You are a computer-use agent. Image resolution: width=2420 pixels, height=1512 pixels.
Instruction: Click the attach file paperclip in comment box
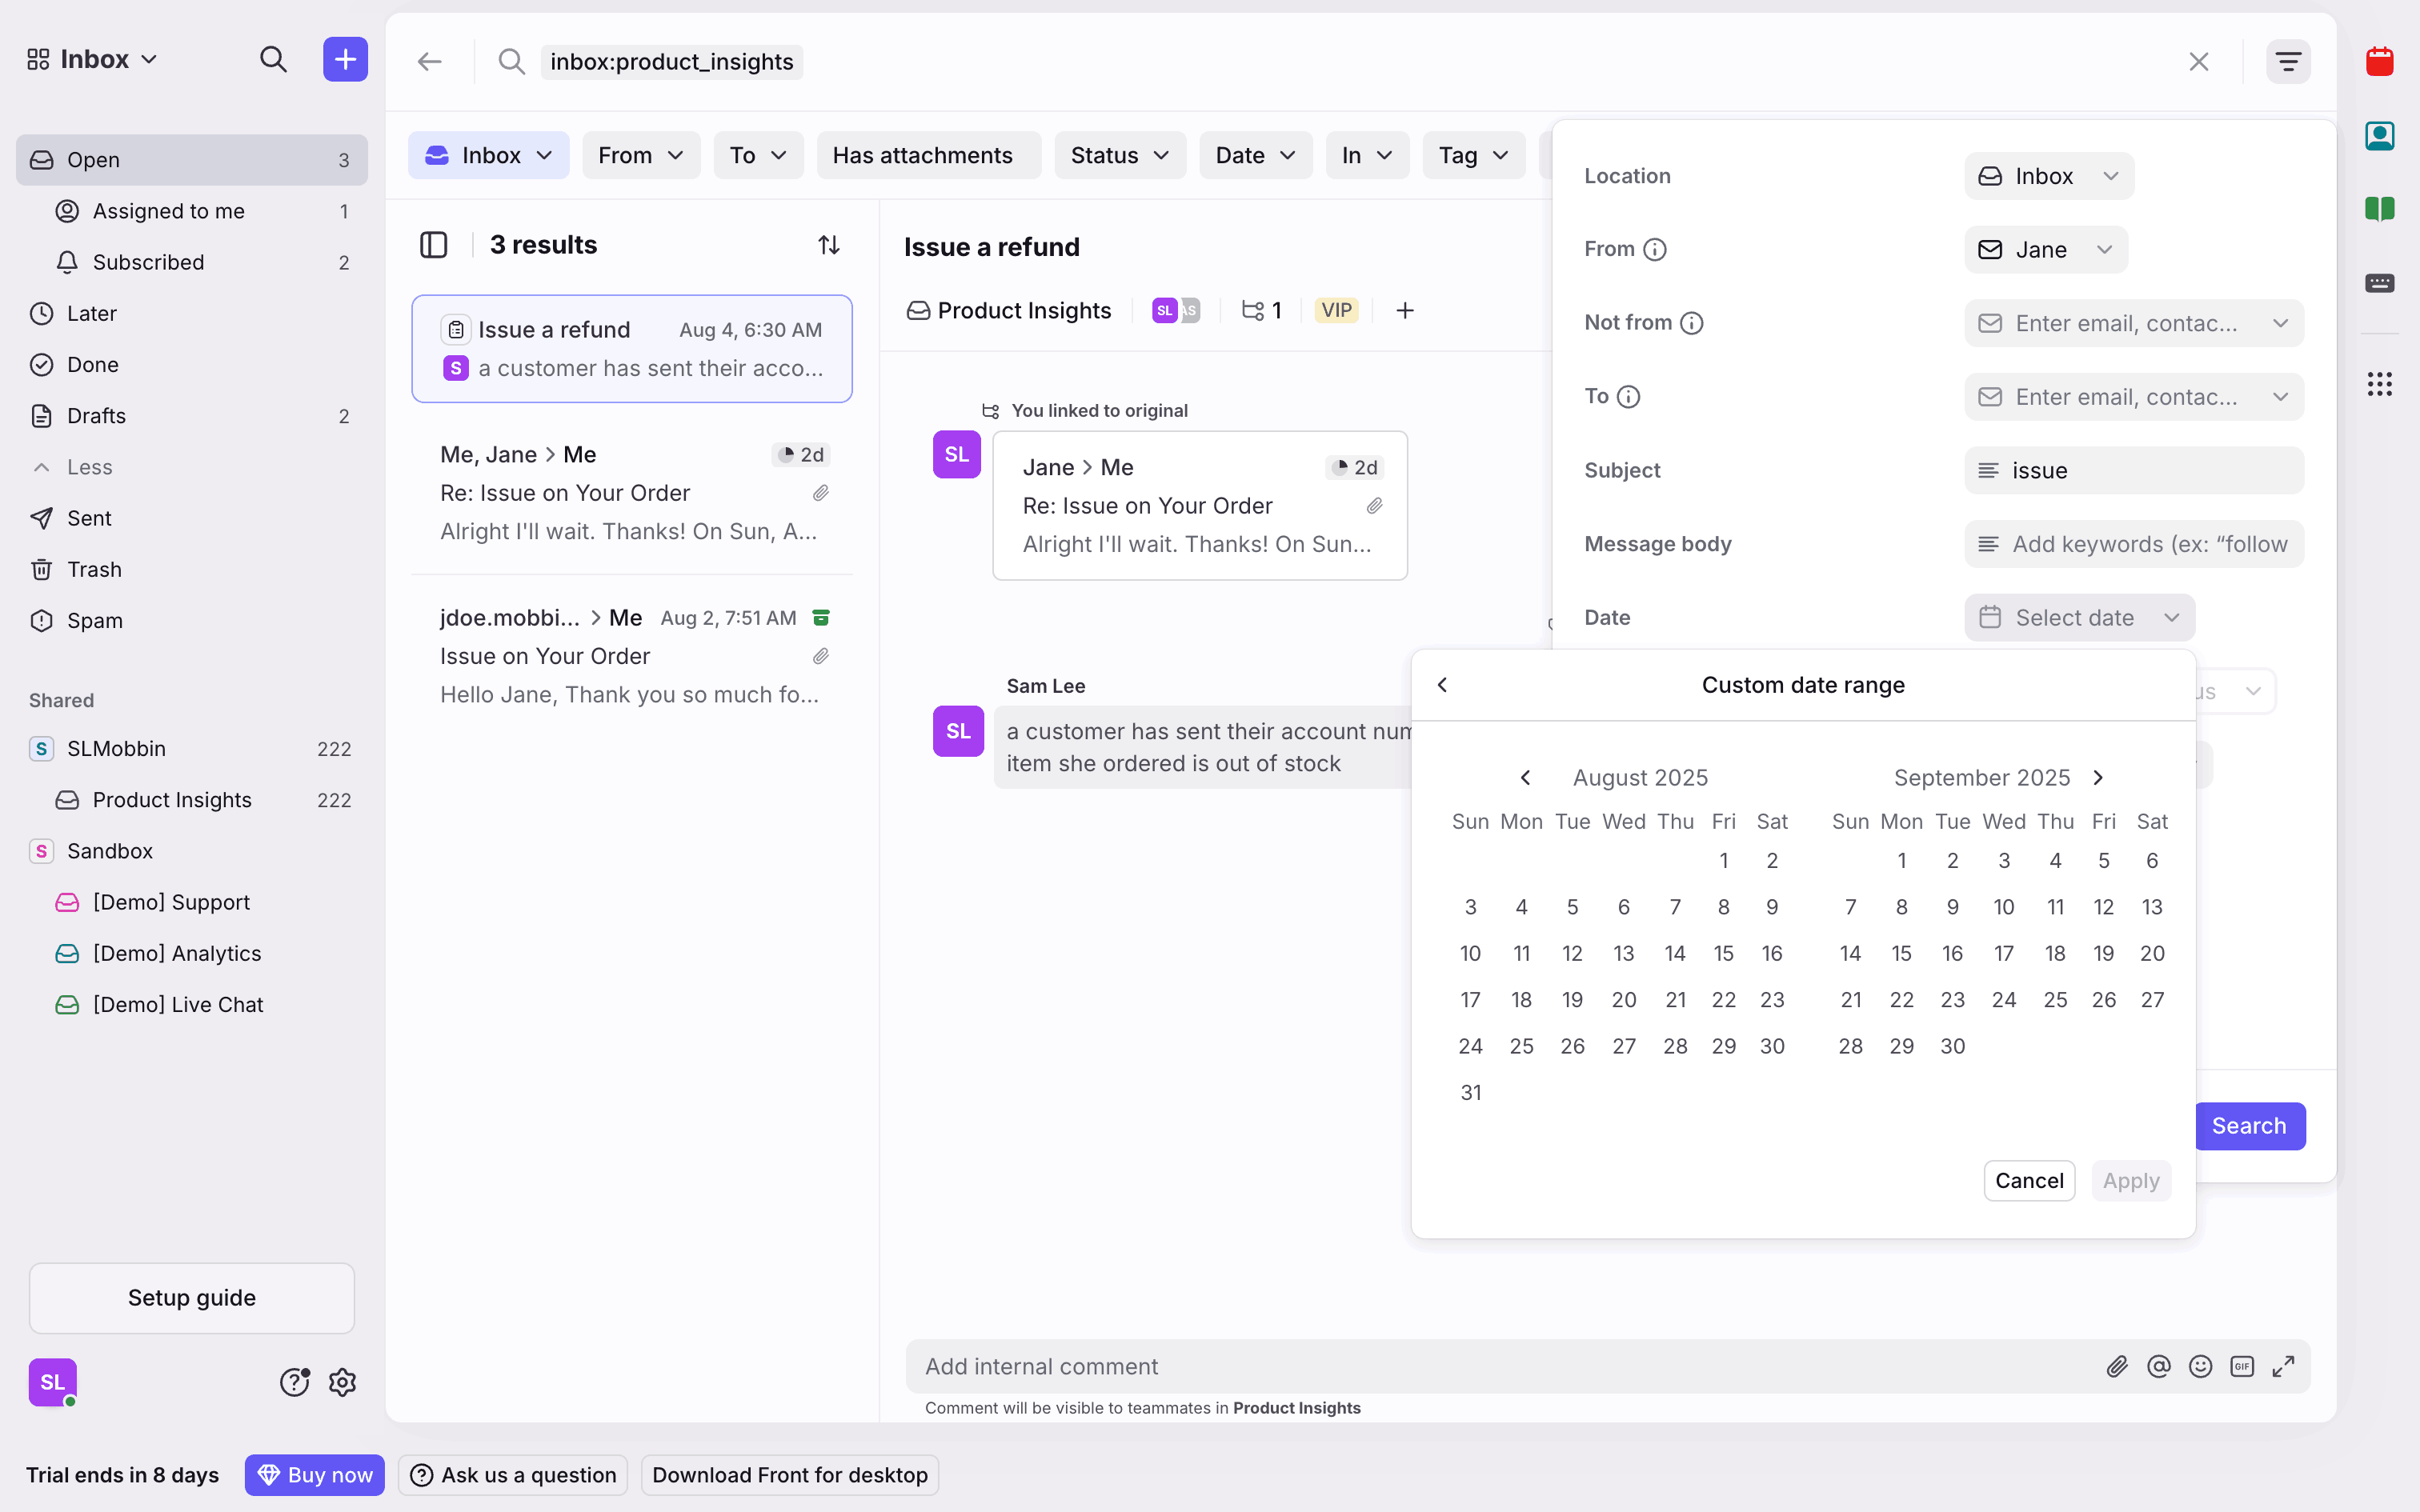pos(2116,1366)
